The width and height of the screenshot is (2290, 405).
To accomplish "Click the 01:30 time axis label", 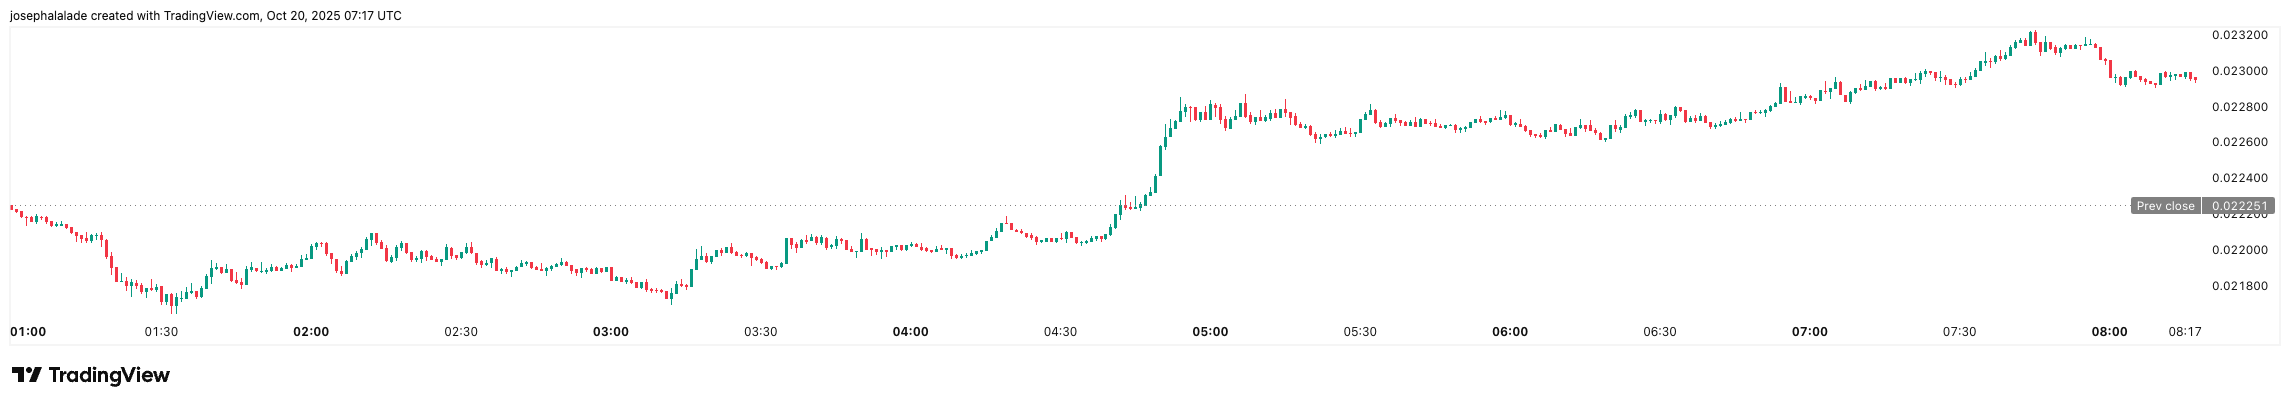I will tap(161, 332).
